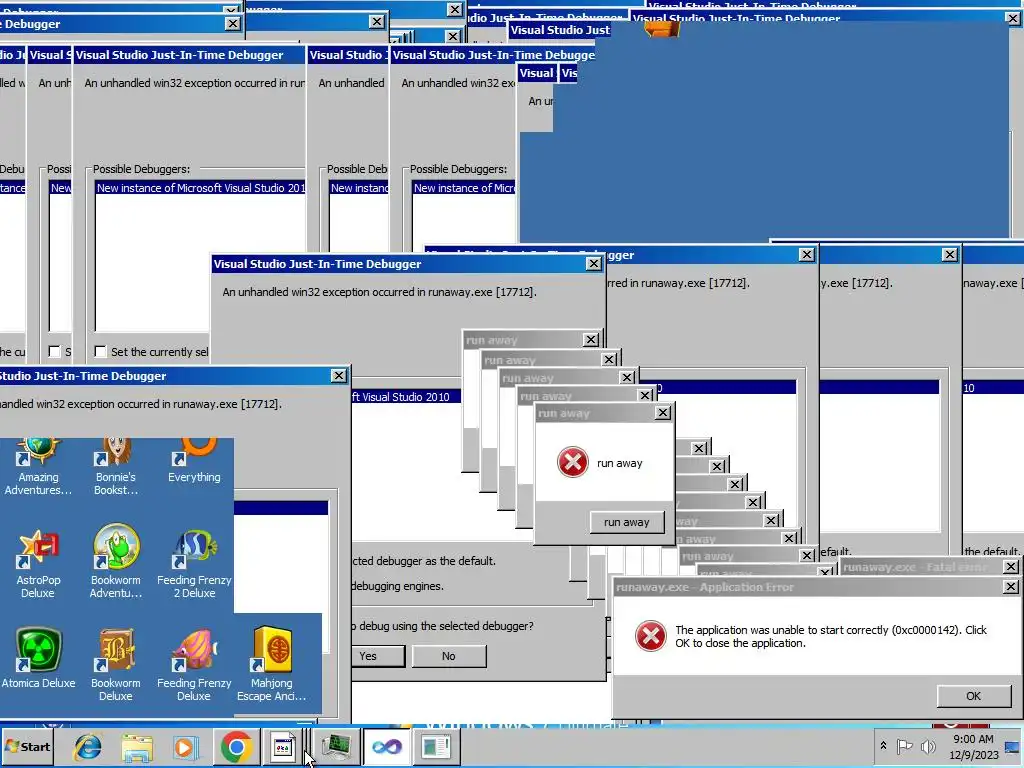1024x768 pixels.
Task: Click 'The application was unable to start correctly' message
Action: point(831,636)
